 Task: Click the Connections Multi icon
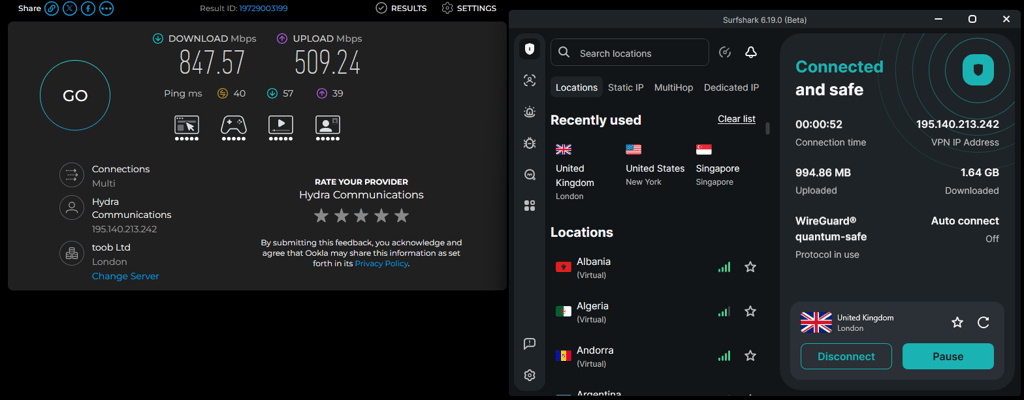coord(71,175)
